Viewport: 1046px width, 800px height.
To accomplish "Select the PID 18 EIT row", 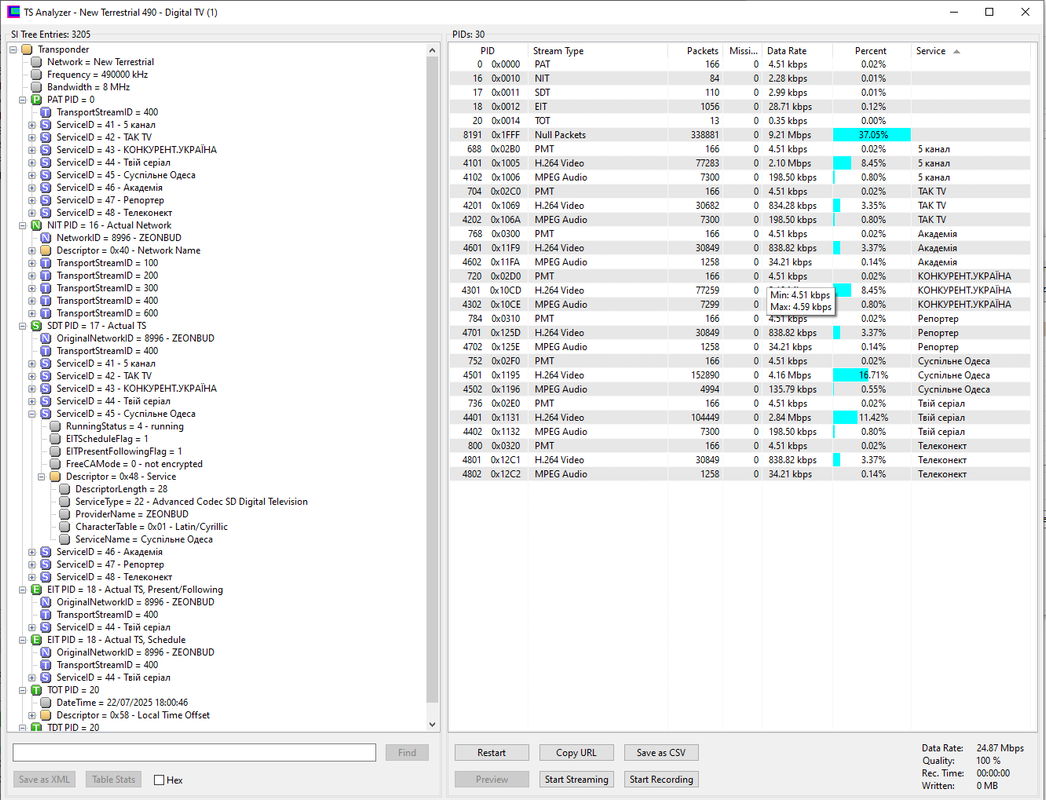I will (740, 107).
